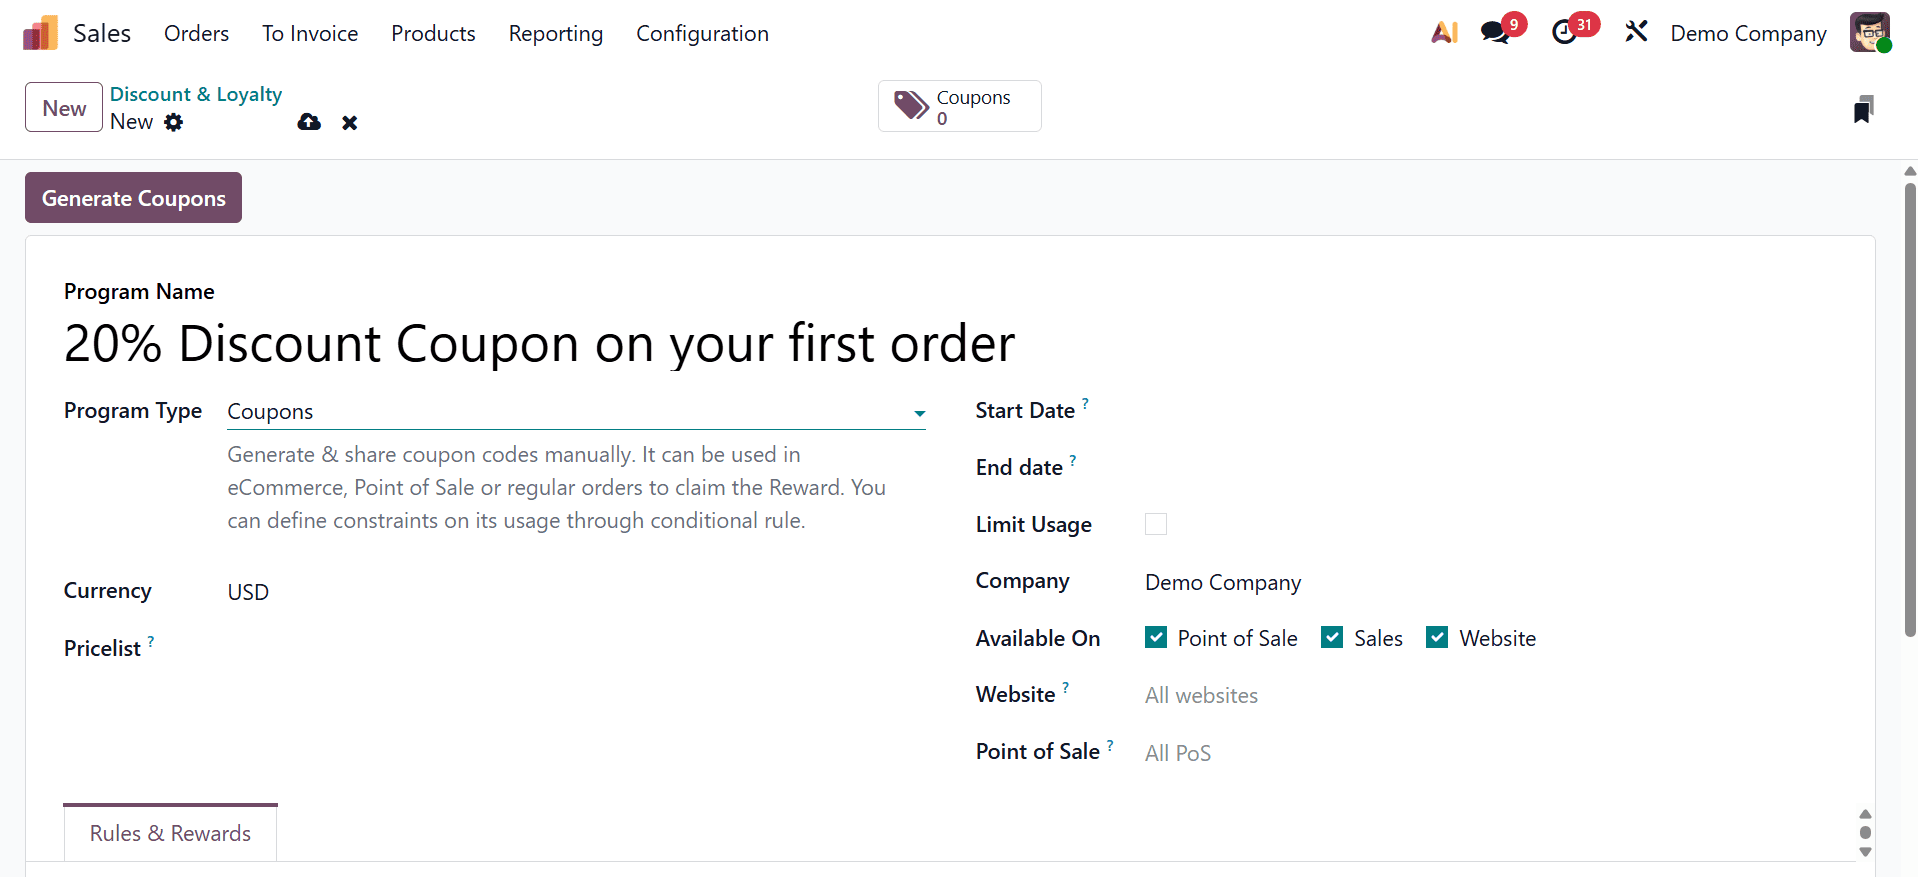Save record manually with cloud icon
Image resolution: width=1918 pixels, height=877 pixels.
309,122
